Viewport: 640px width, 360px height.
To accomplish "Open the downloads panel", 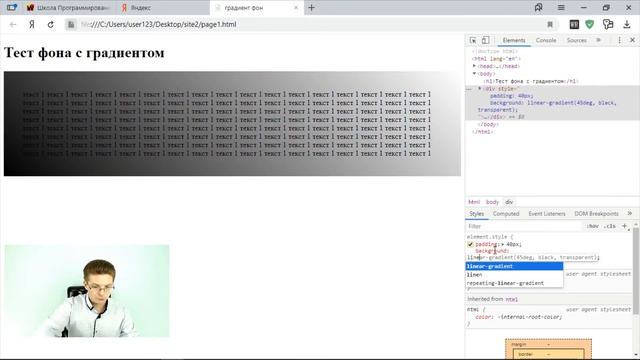I will pos(627,24).
